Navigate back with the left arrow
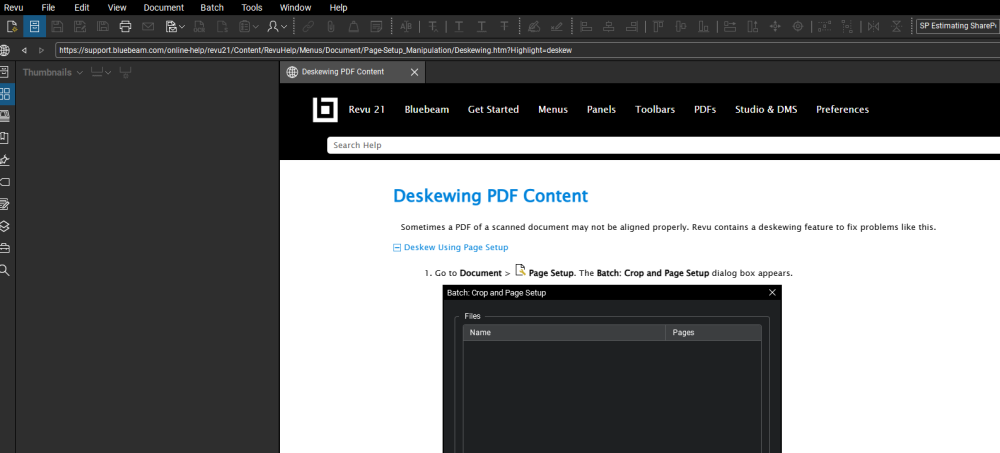 coord(24,50)
